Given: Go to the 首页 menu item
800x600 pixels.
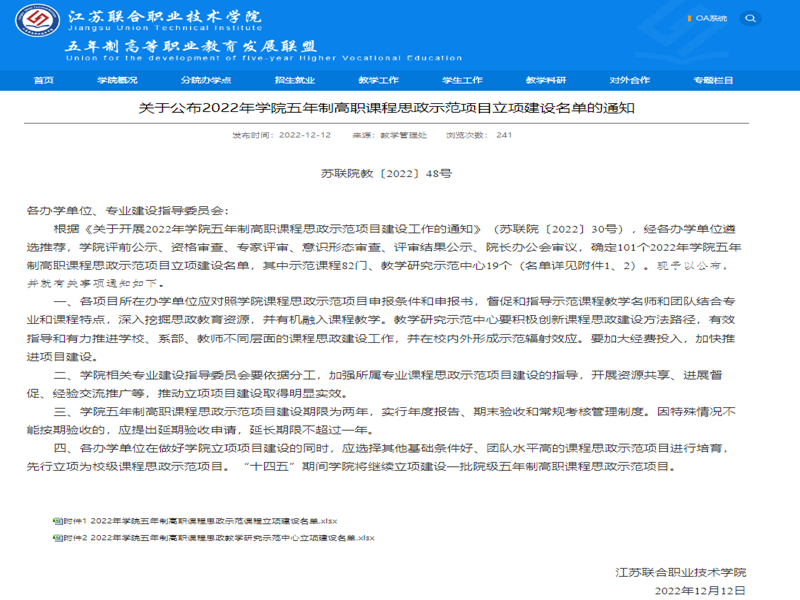Looking at the screenshot, I should pyautogui.click(x=43, y=80).
